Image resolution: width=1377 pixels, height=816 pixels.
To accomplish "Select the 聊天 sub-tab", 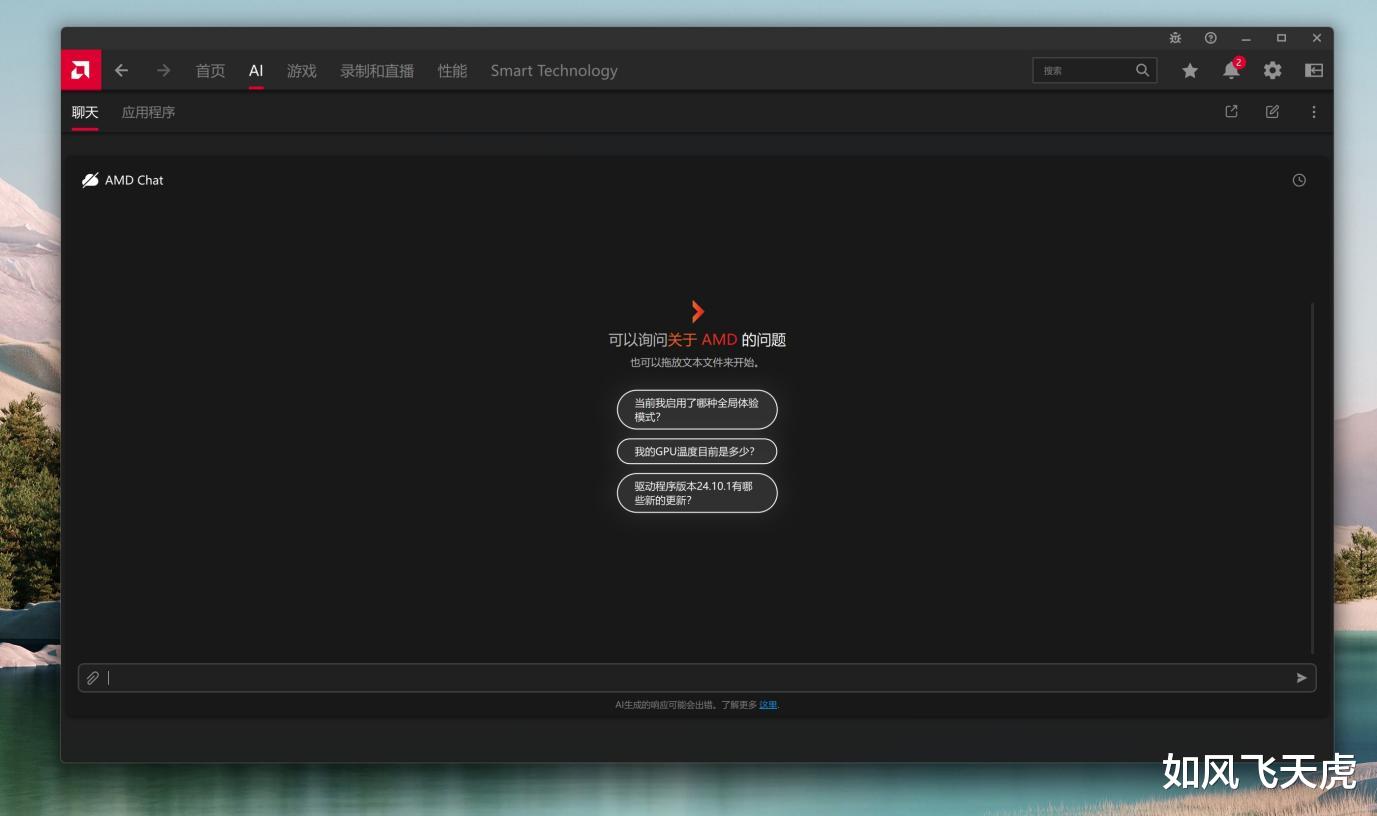I will pyautogui.click(x=85, y=112).
